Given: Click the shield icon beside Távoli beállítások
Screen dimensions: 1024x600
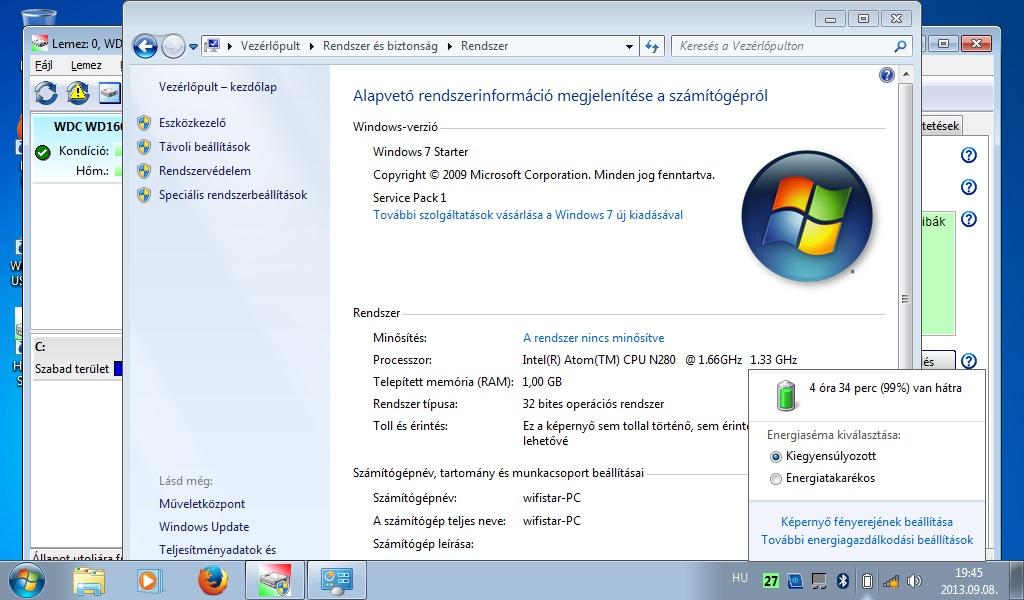Looking at the screenshot, I should tap(144, 147).
